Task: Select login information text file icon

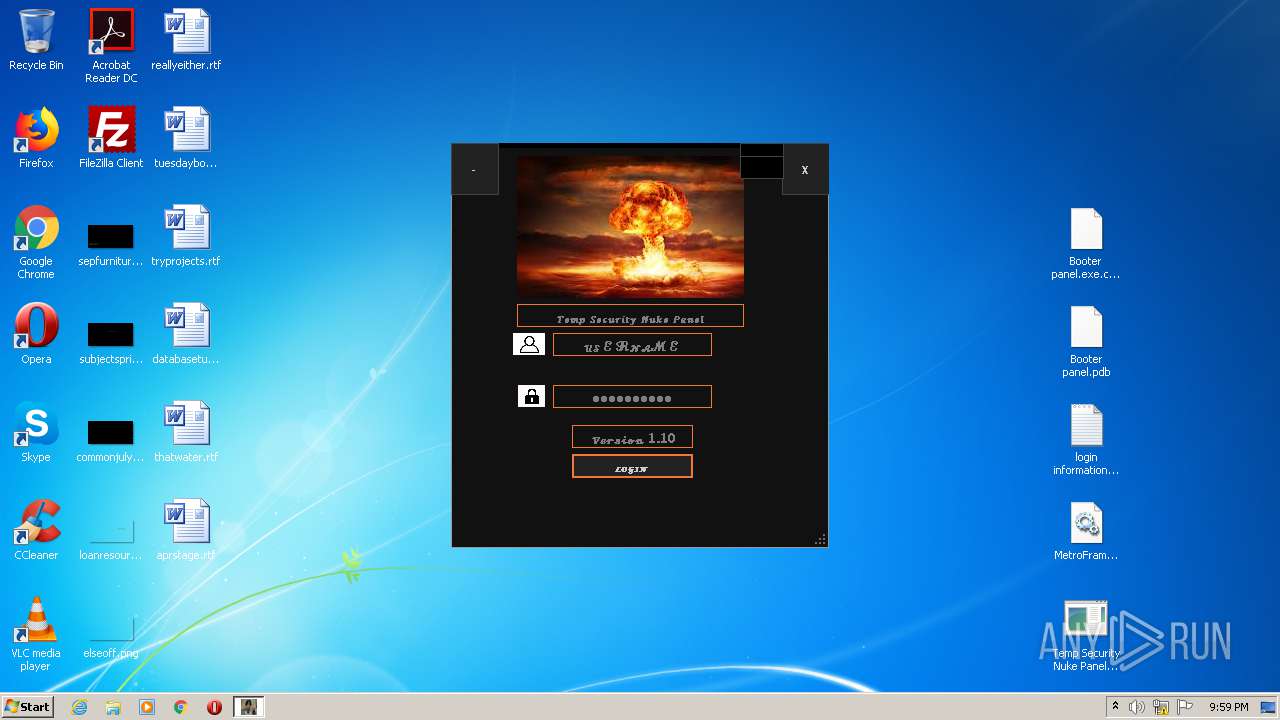Action: click(x=1086, y=439)
